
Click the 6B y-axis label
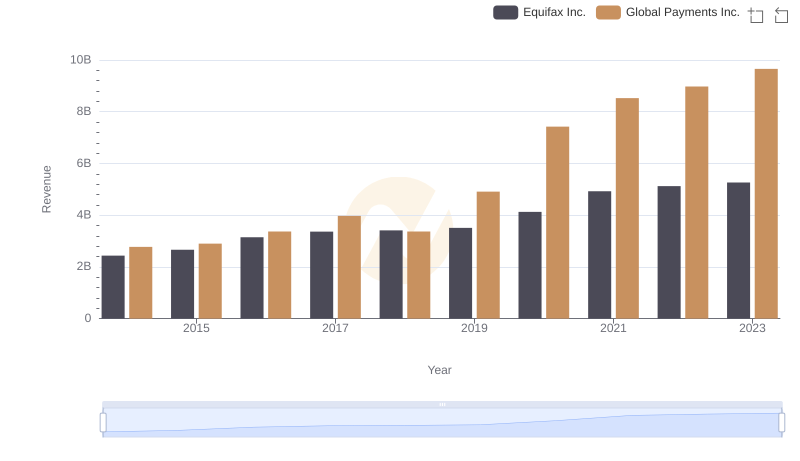coord(84,163)
